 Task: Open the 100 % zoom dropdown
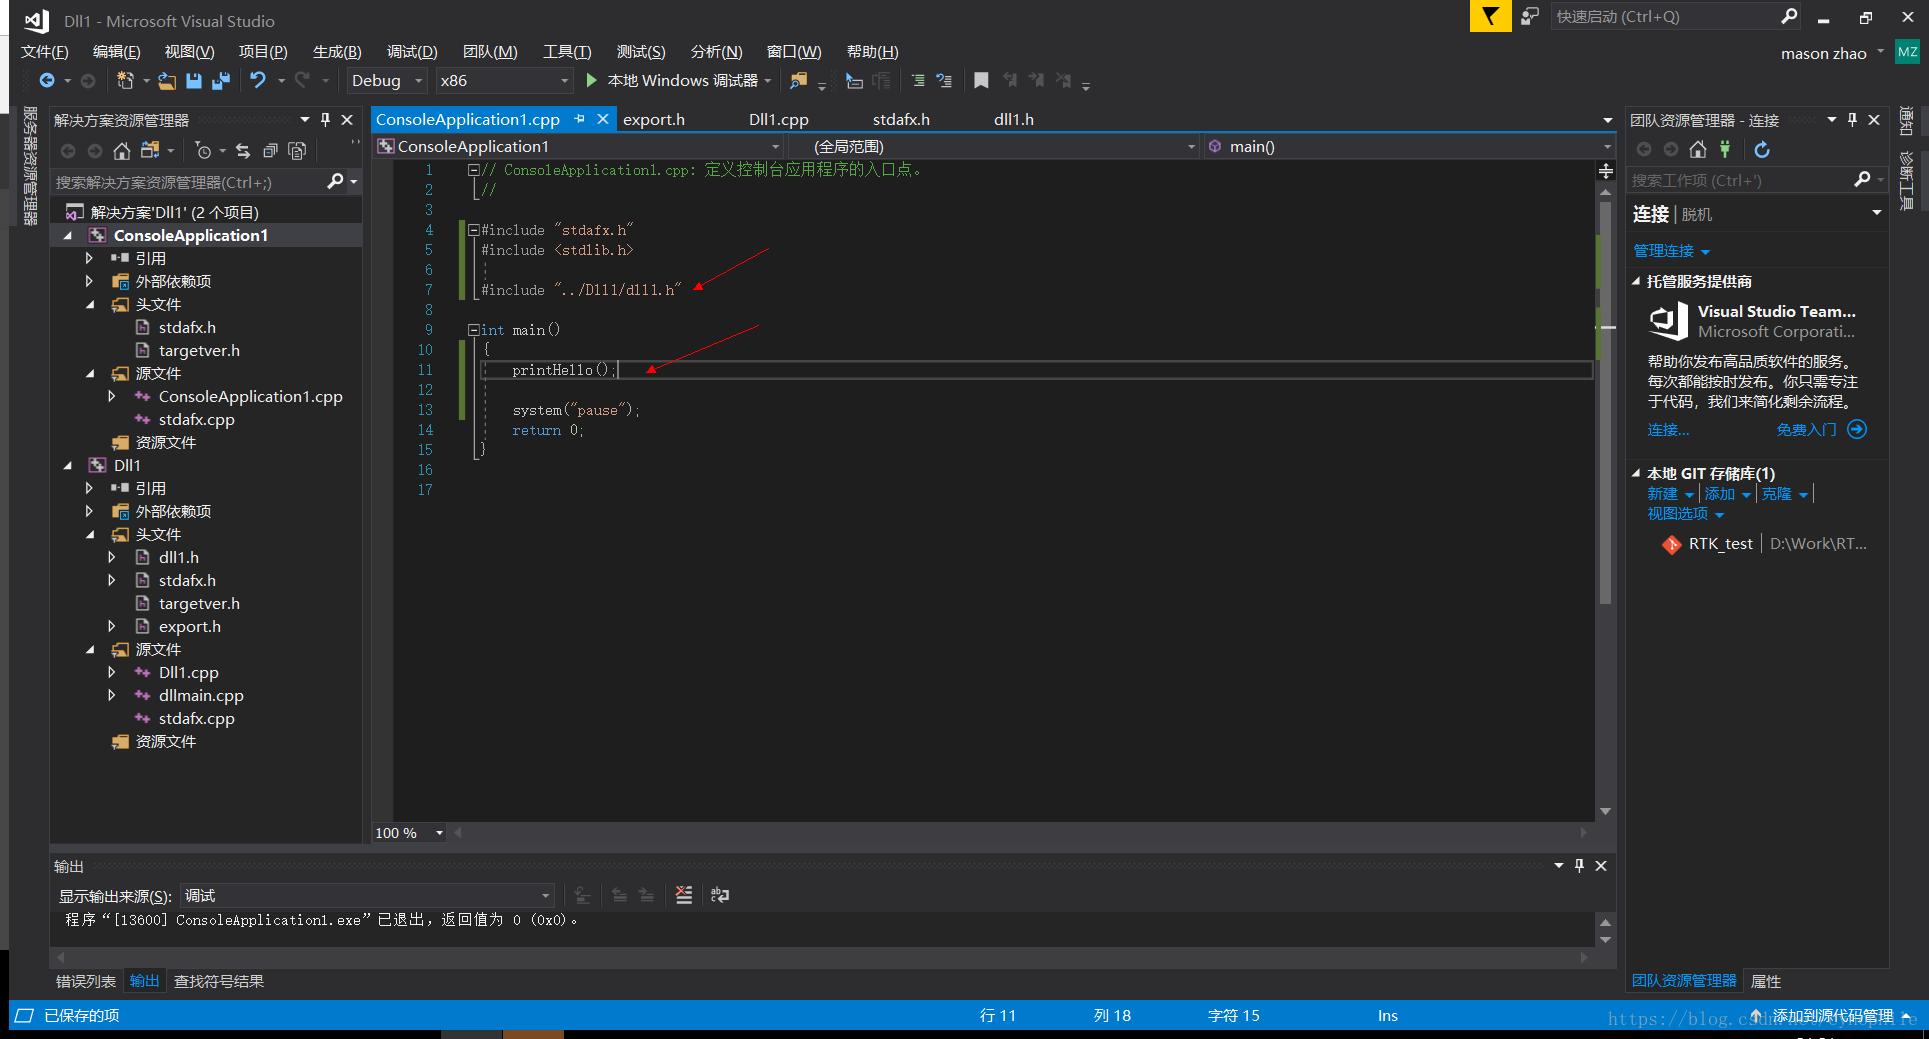point(409,833)
